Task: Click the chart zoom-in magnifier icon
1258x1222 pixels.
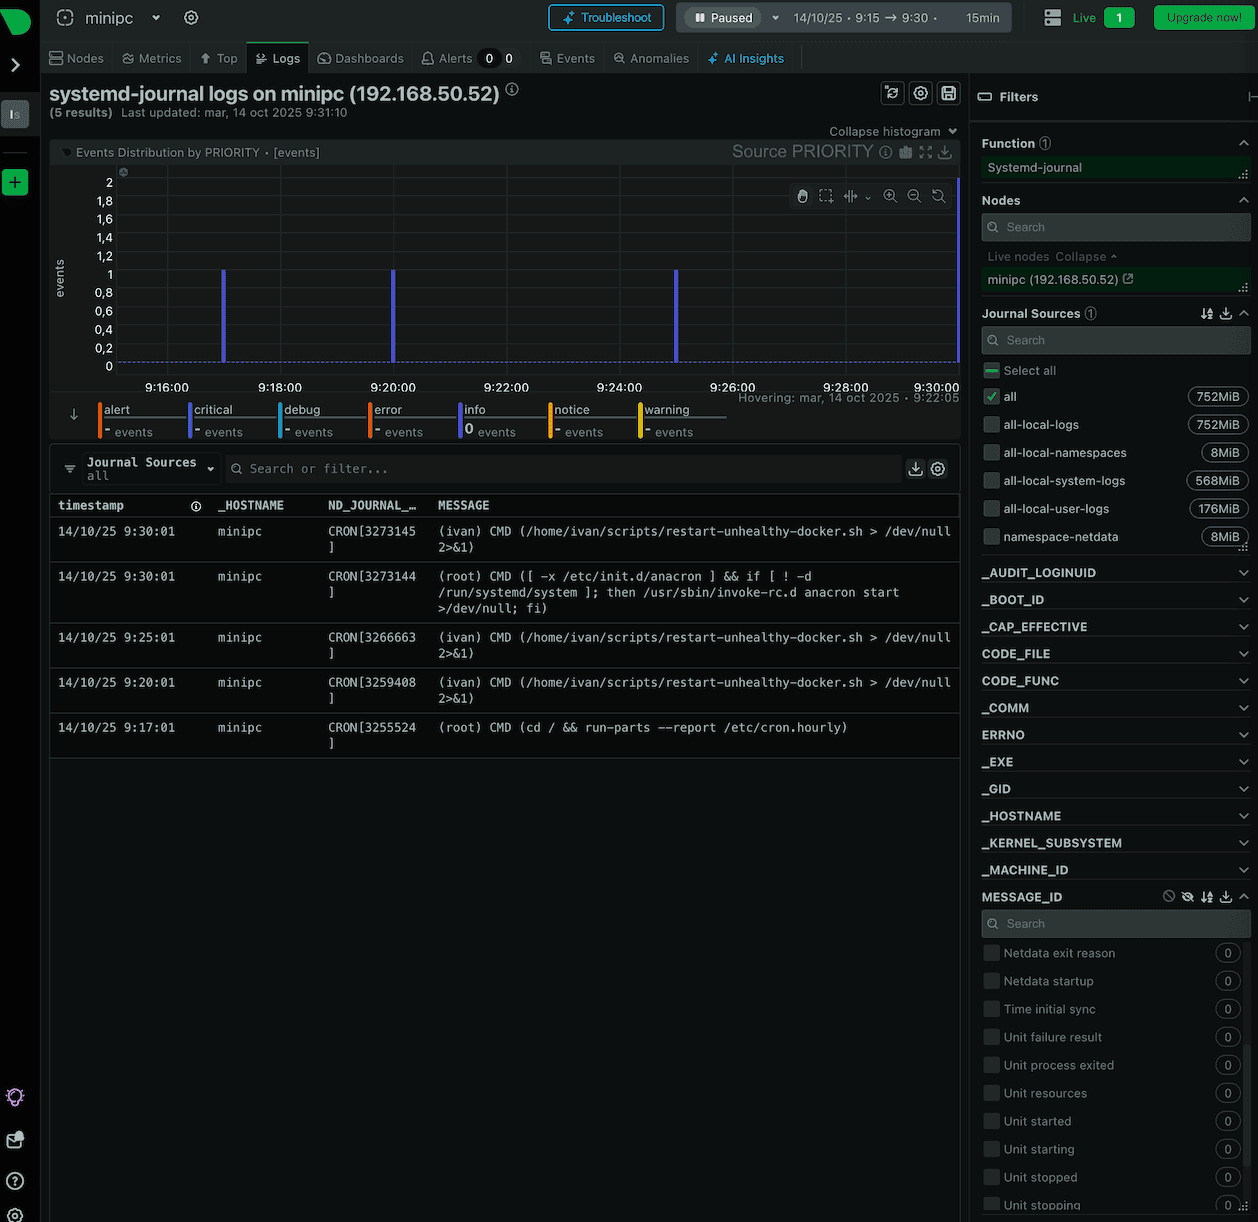Action: tap(889, 196)
